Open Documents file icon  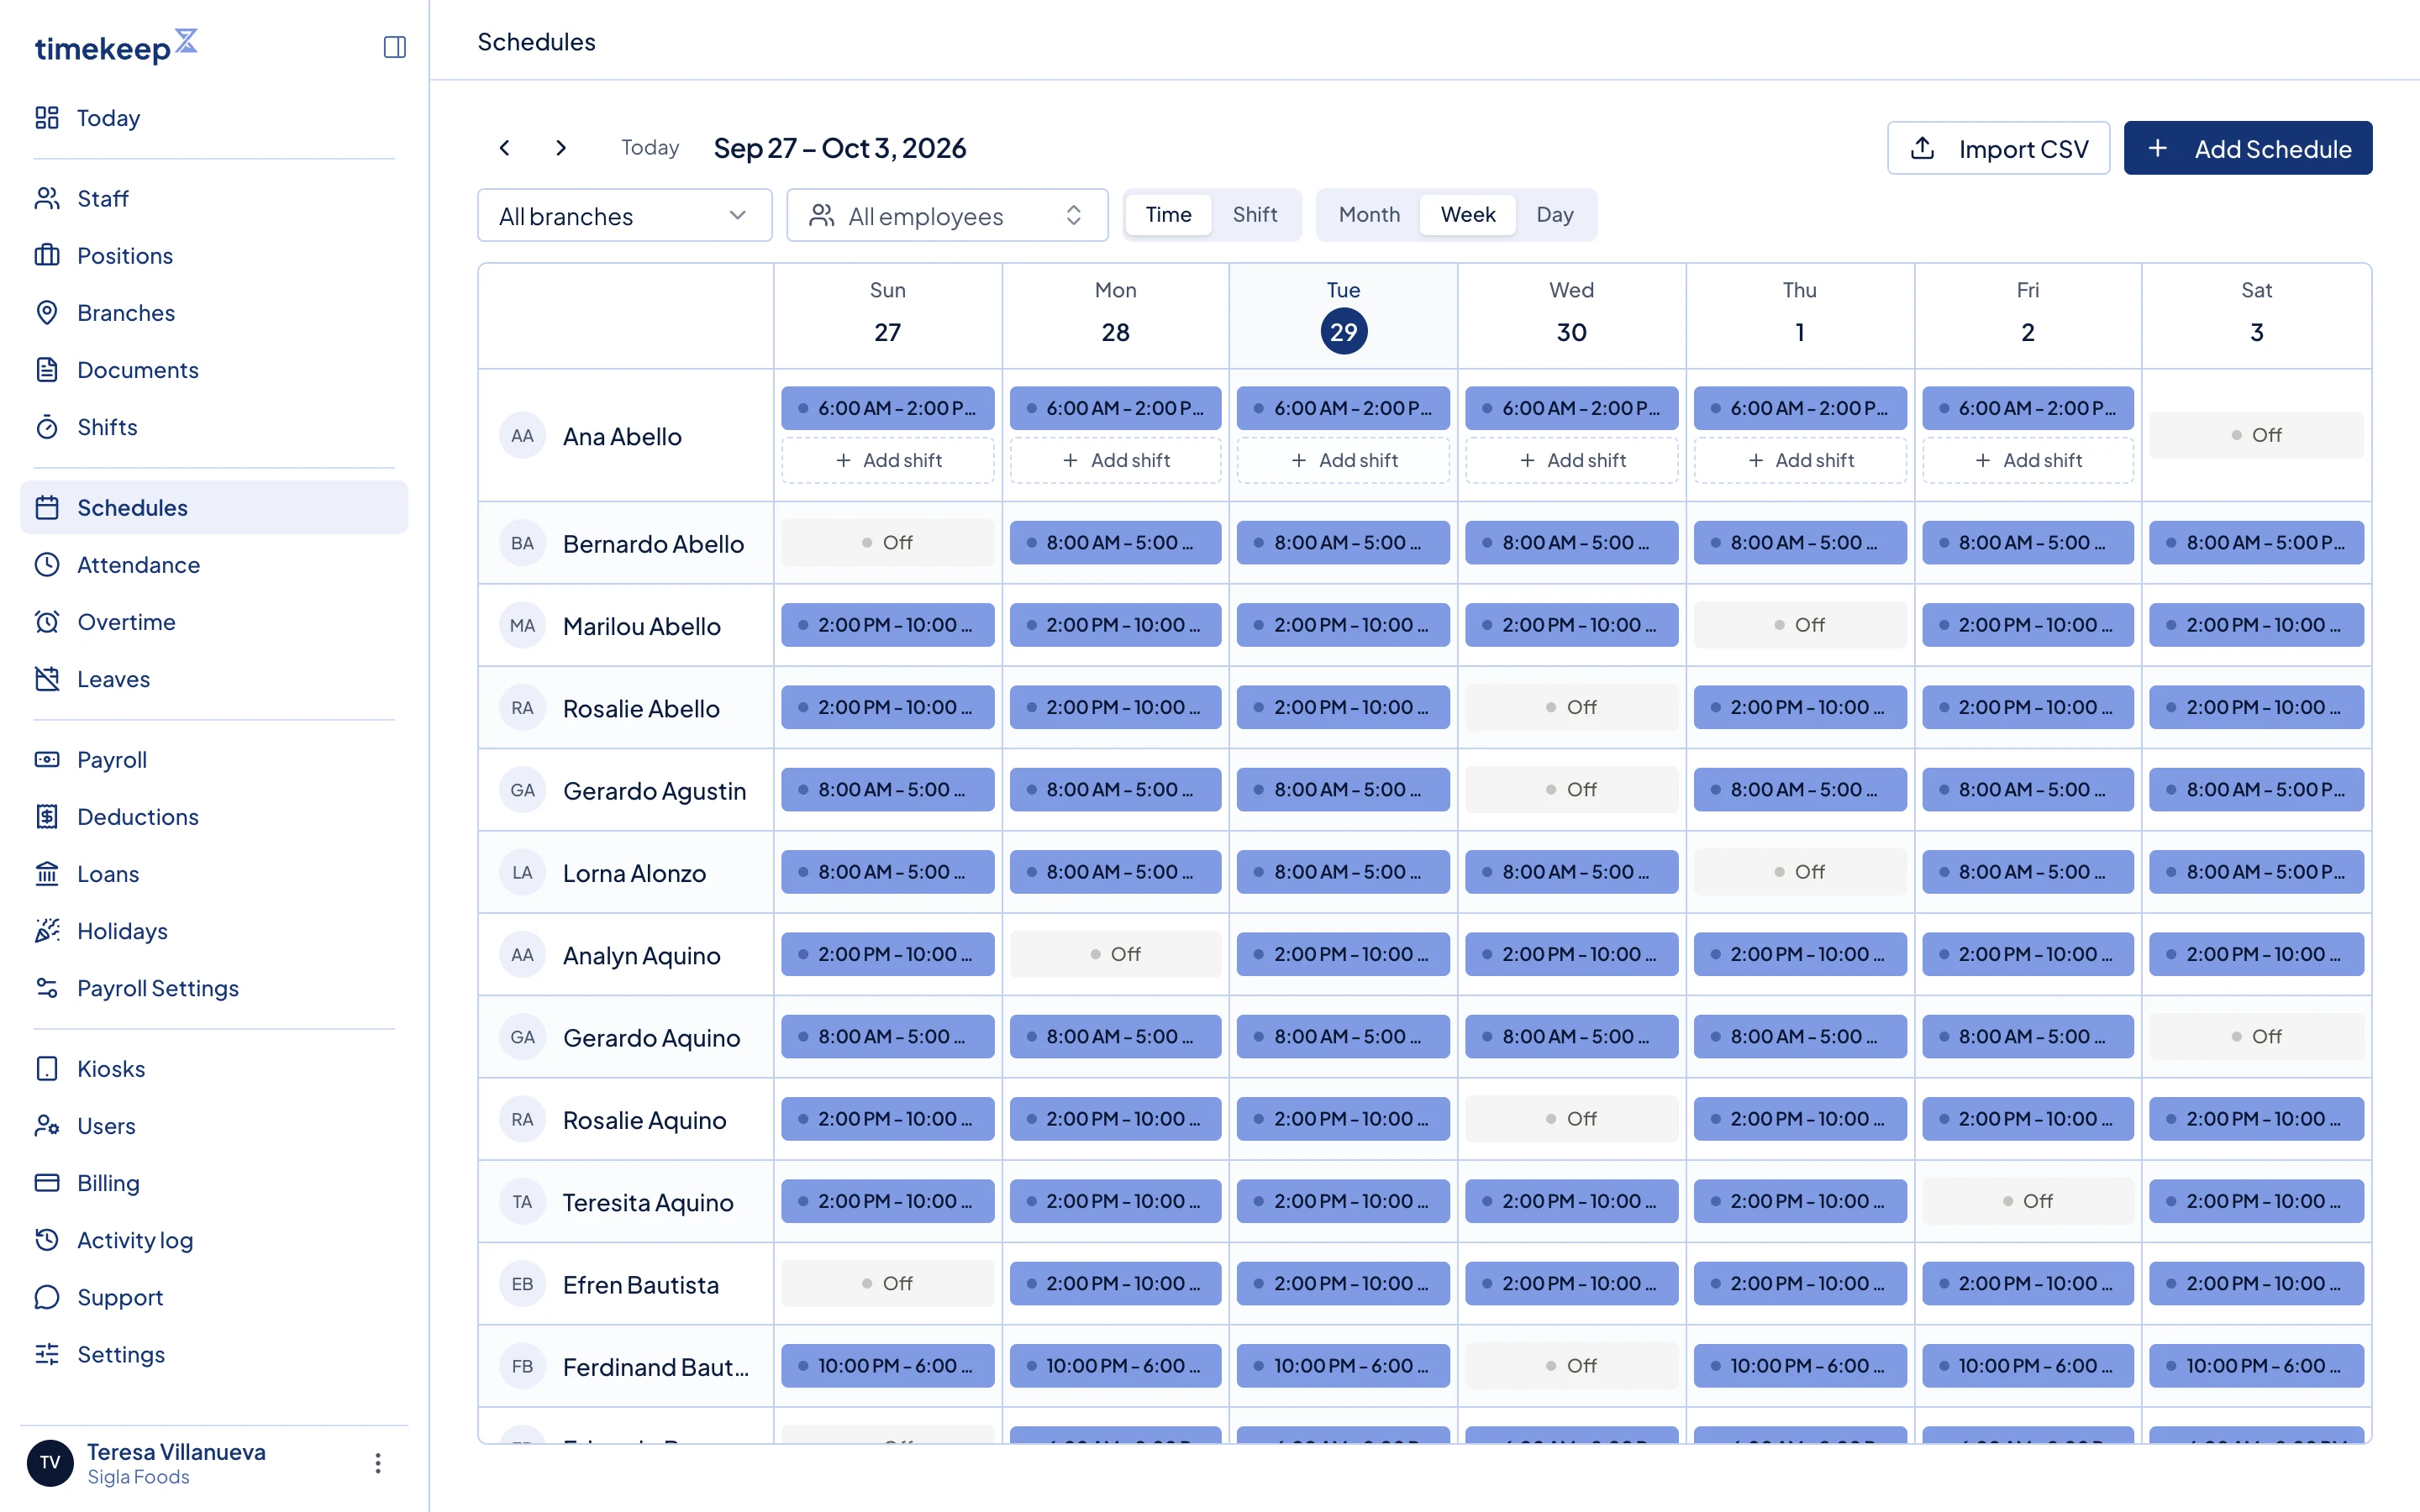[x=47, y=370]
